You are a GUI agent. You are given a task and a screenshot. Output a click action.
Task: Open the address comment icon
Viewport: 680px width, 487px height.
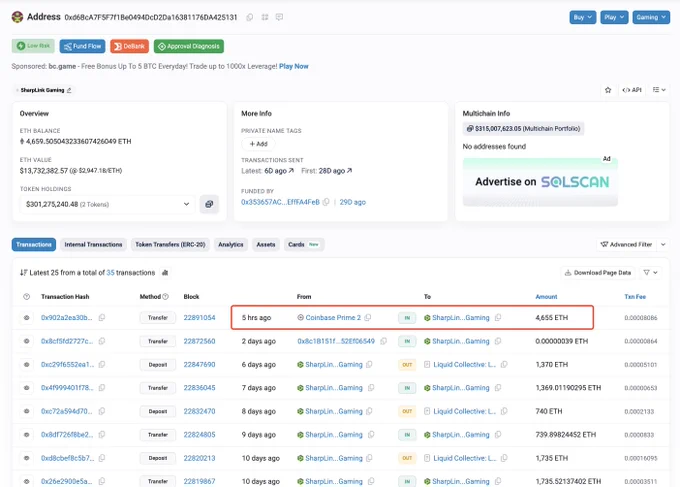pos(279,17)
